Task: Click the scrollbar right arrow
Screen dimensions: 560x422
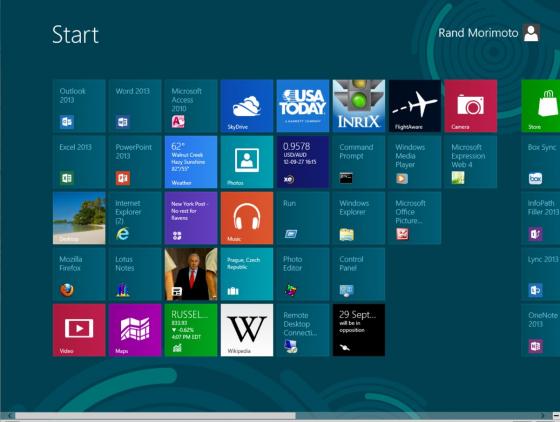Action: [543, 416]
